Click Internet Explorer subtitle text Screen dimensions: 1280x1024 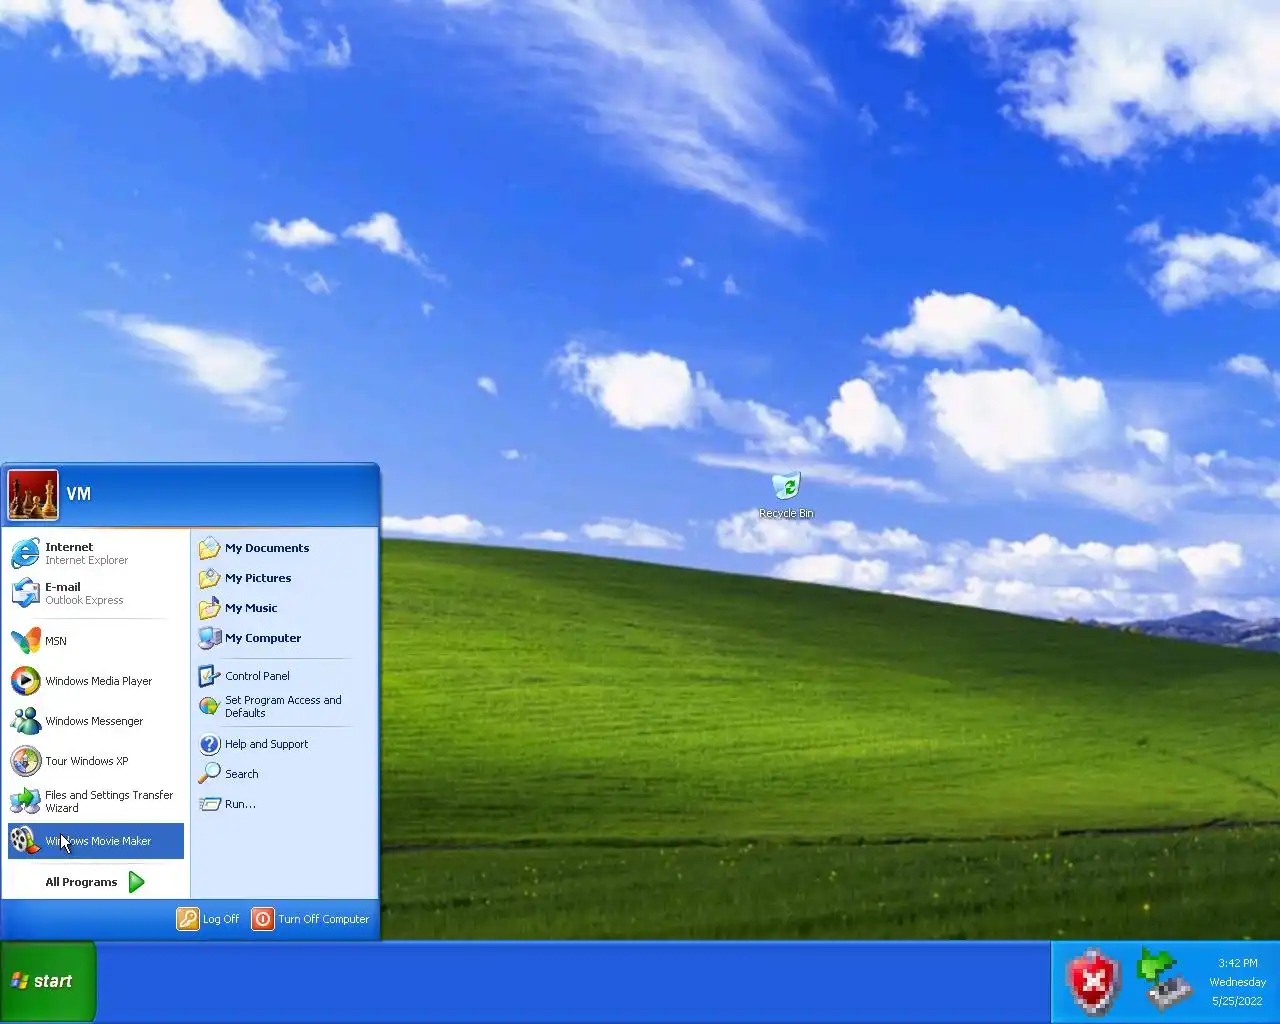coord(86,561)
